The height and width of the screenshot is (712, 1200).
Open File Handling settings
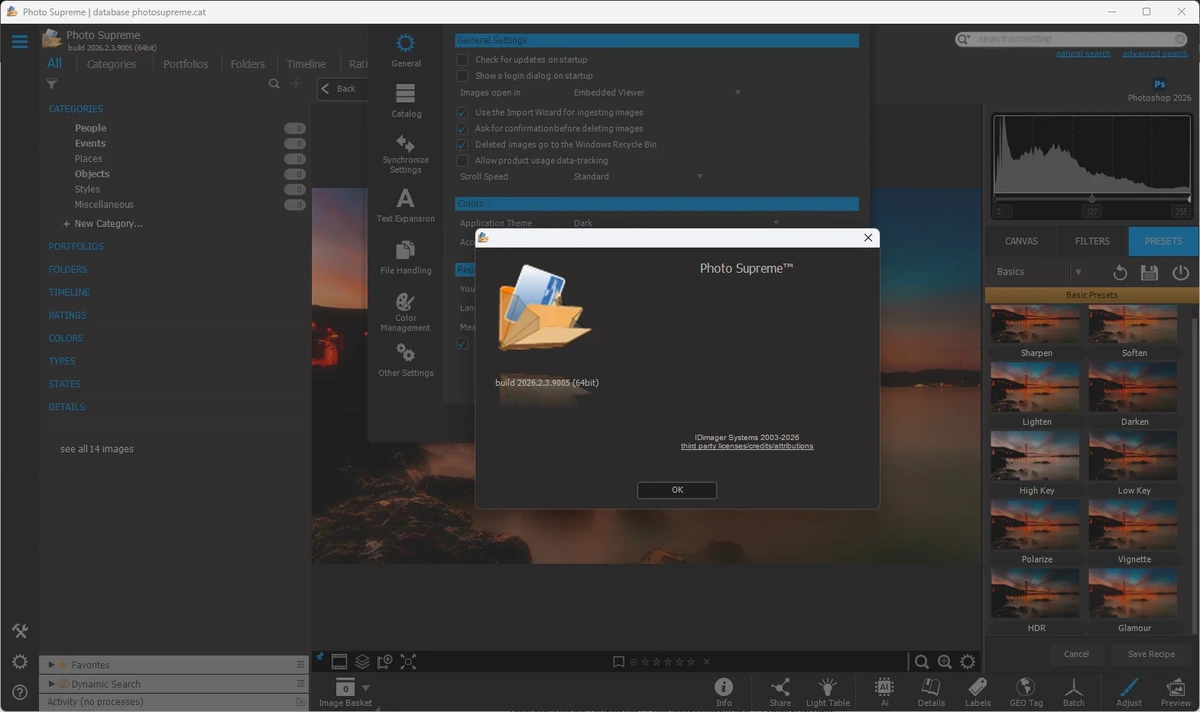pyautogui.click(x=405, y=257)
